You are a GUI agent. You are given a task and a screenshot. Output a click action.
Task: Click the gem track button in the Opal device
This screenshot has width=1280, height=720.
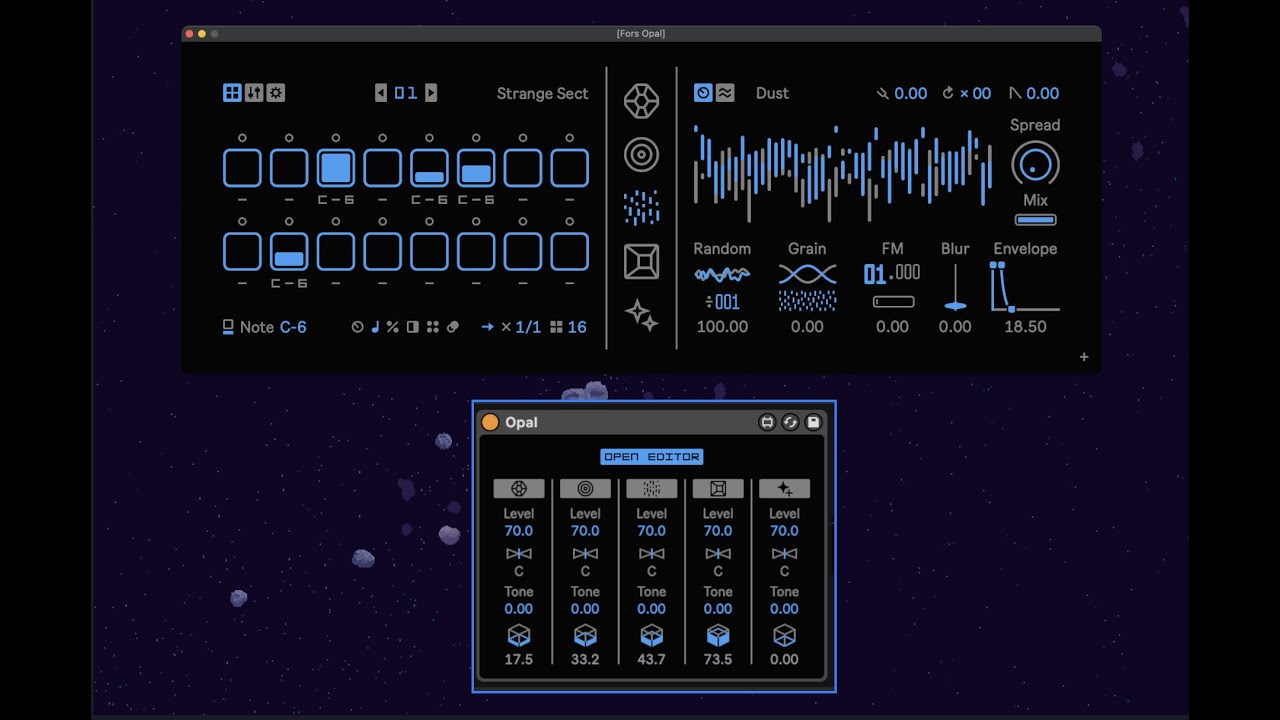pos(519,489)
